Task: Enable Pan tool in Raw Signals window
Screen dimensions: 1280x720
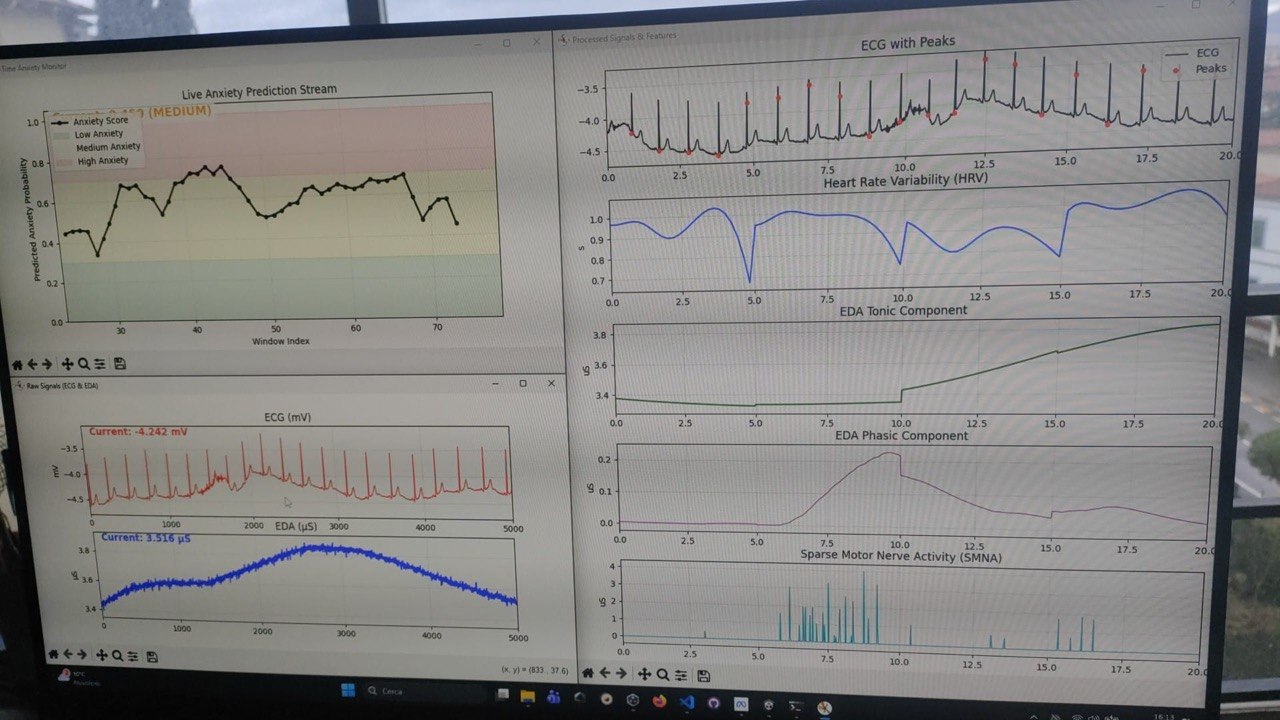Action: click(102, 655)
